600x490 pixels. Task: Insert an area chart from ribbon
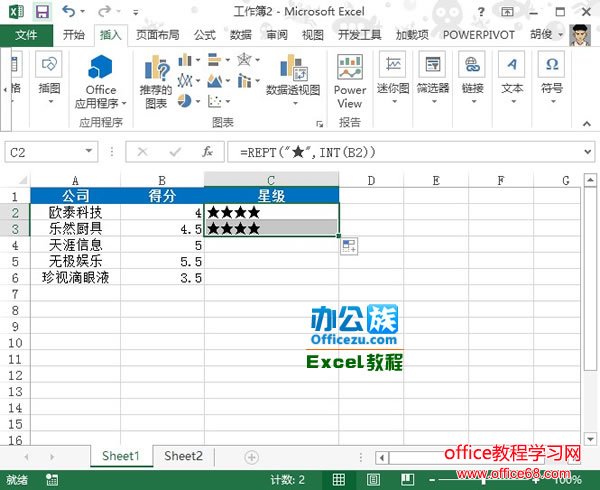pos(214,81)
